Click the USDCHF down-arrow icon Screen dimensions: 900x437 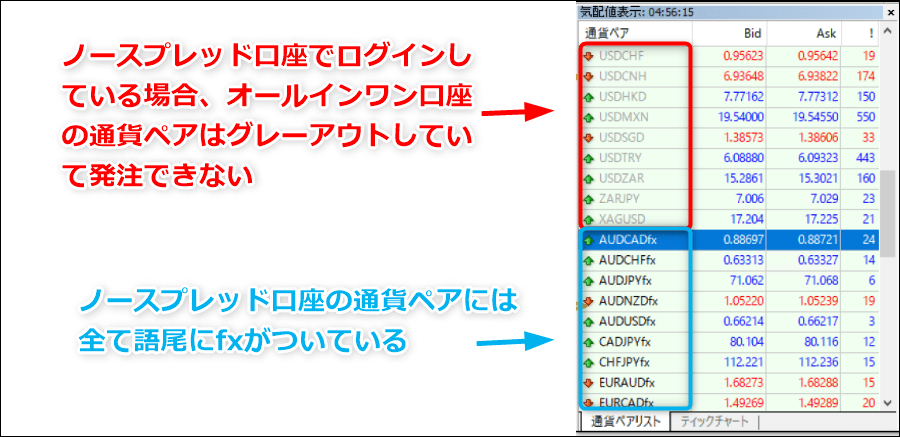[588, 56]
